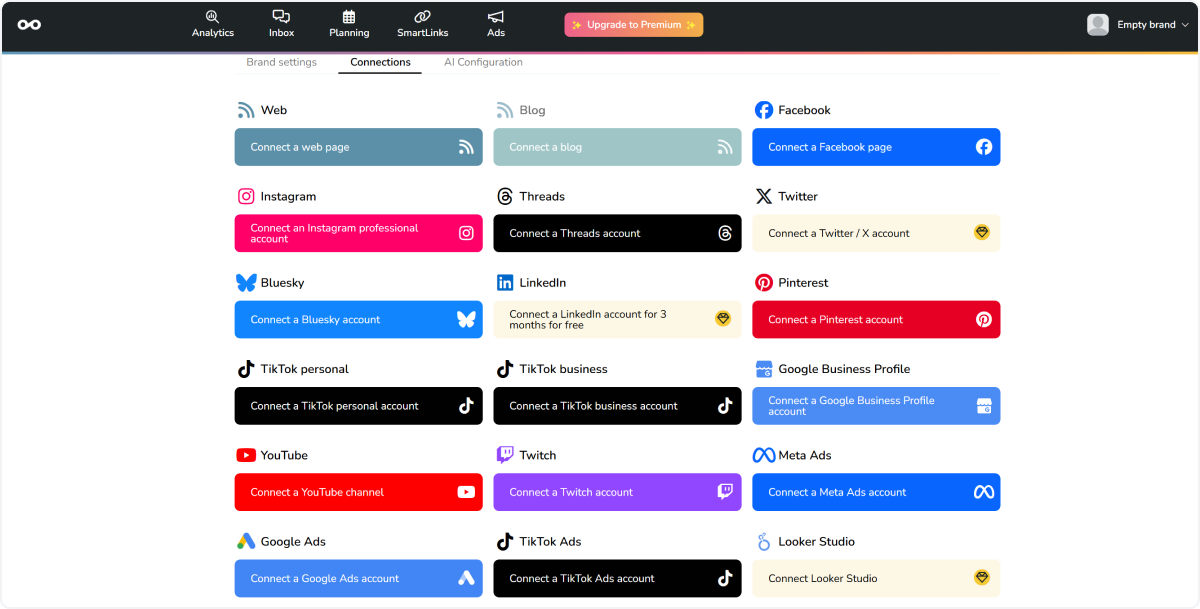Click Connect a TikTok Ads account
The height and width of the screenshot is (609, 1200).
[618, 578]
